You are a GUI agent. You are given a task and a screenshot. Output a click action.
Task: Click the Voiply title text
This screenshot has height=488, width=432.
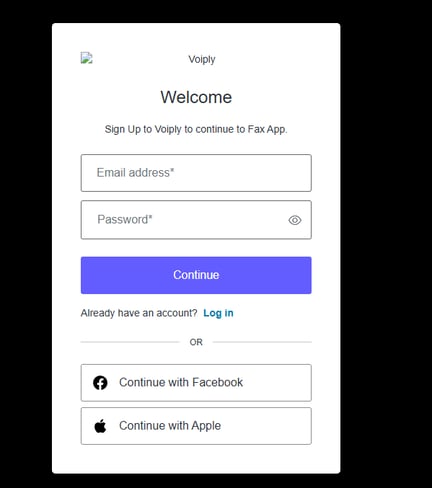(x=202, y=59)
